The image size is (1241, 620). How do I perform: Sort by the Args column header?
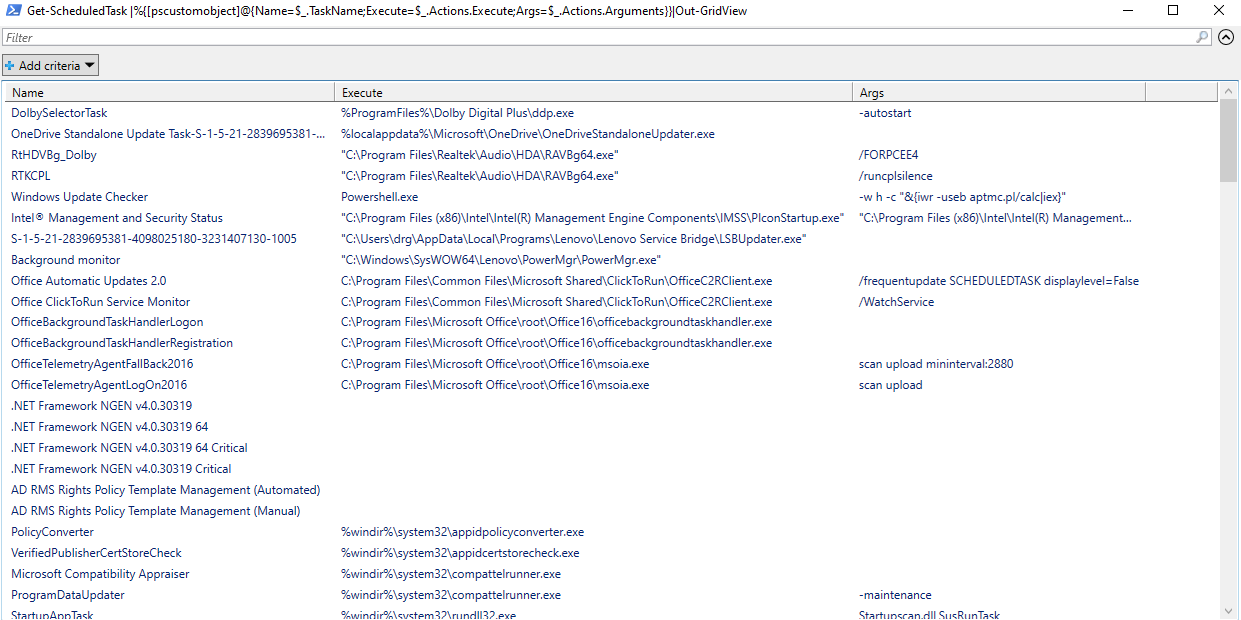1000,93
